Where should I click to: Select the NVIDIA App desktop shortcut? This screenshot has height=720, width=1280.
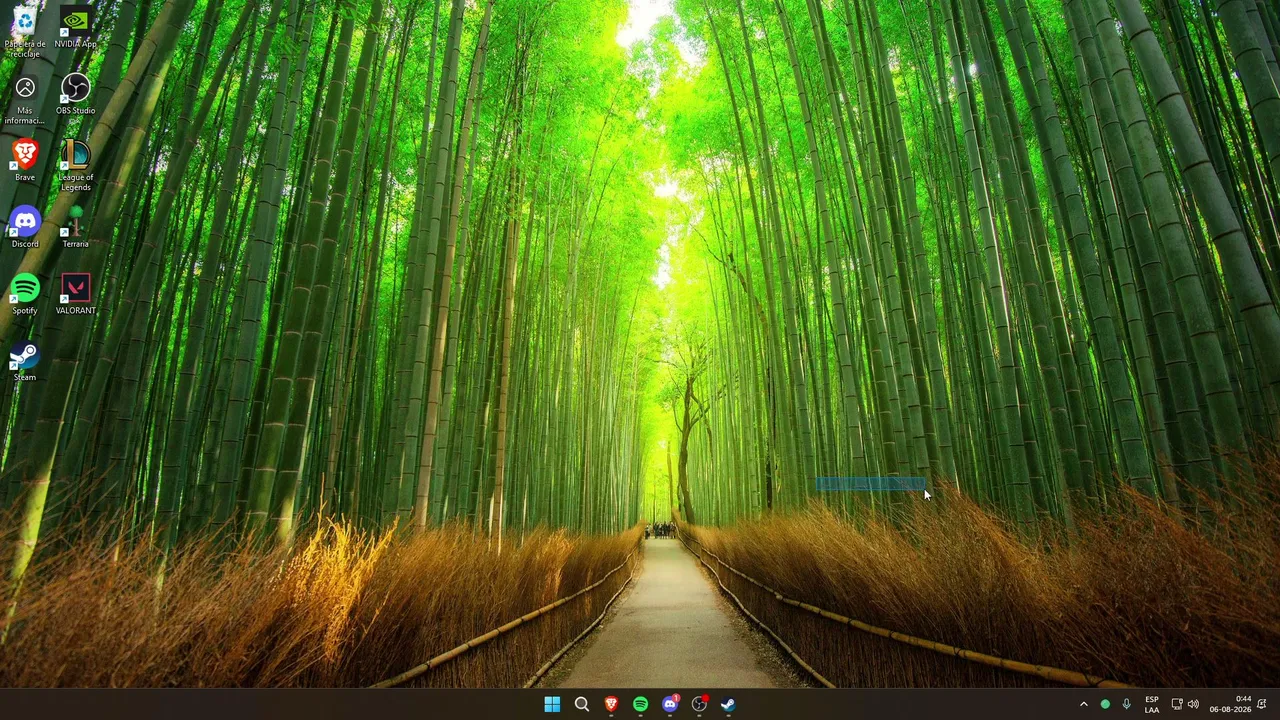coord(75,28)
